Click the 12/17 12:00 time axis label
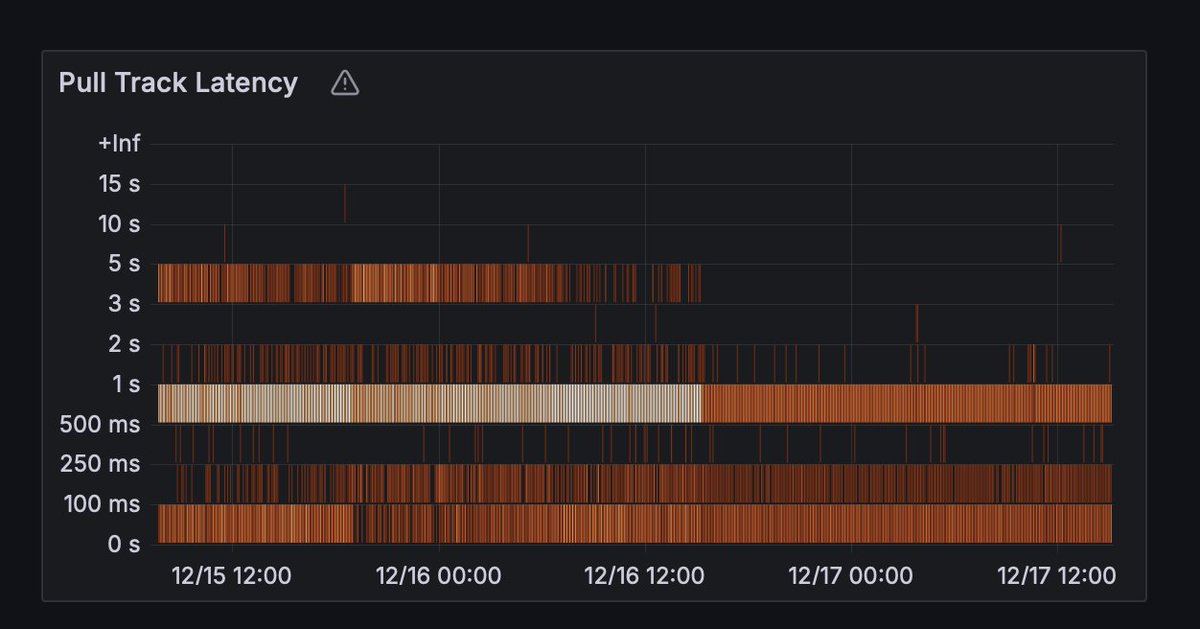 (1057, 576)
